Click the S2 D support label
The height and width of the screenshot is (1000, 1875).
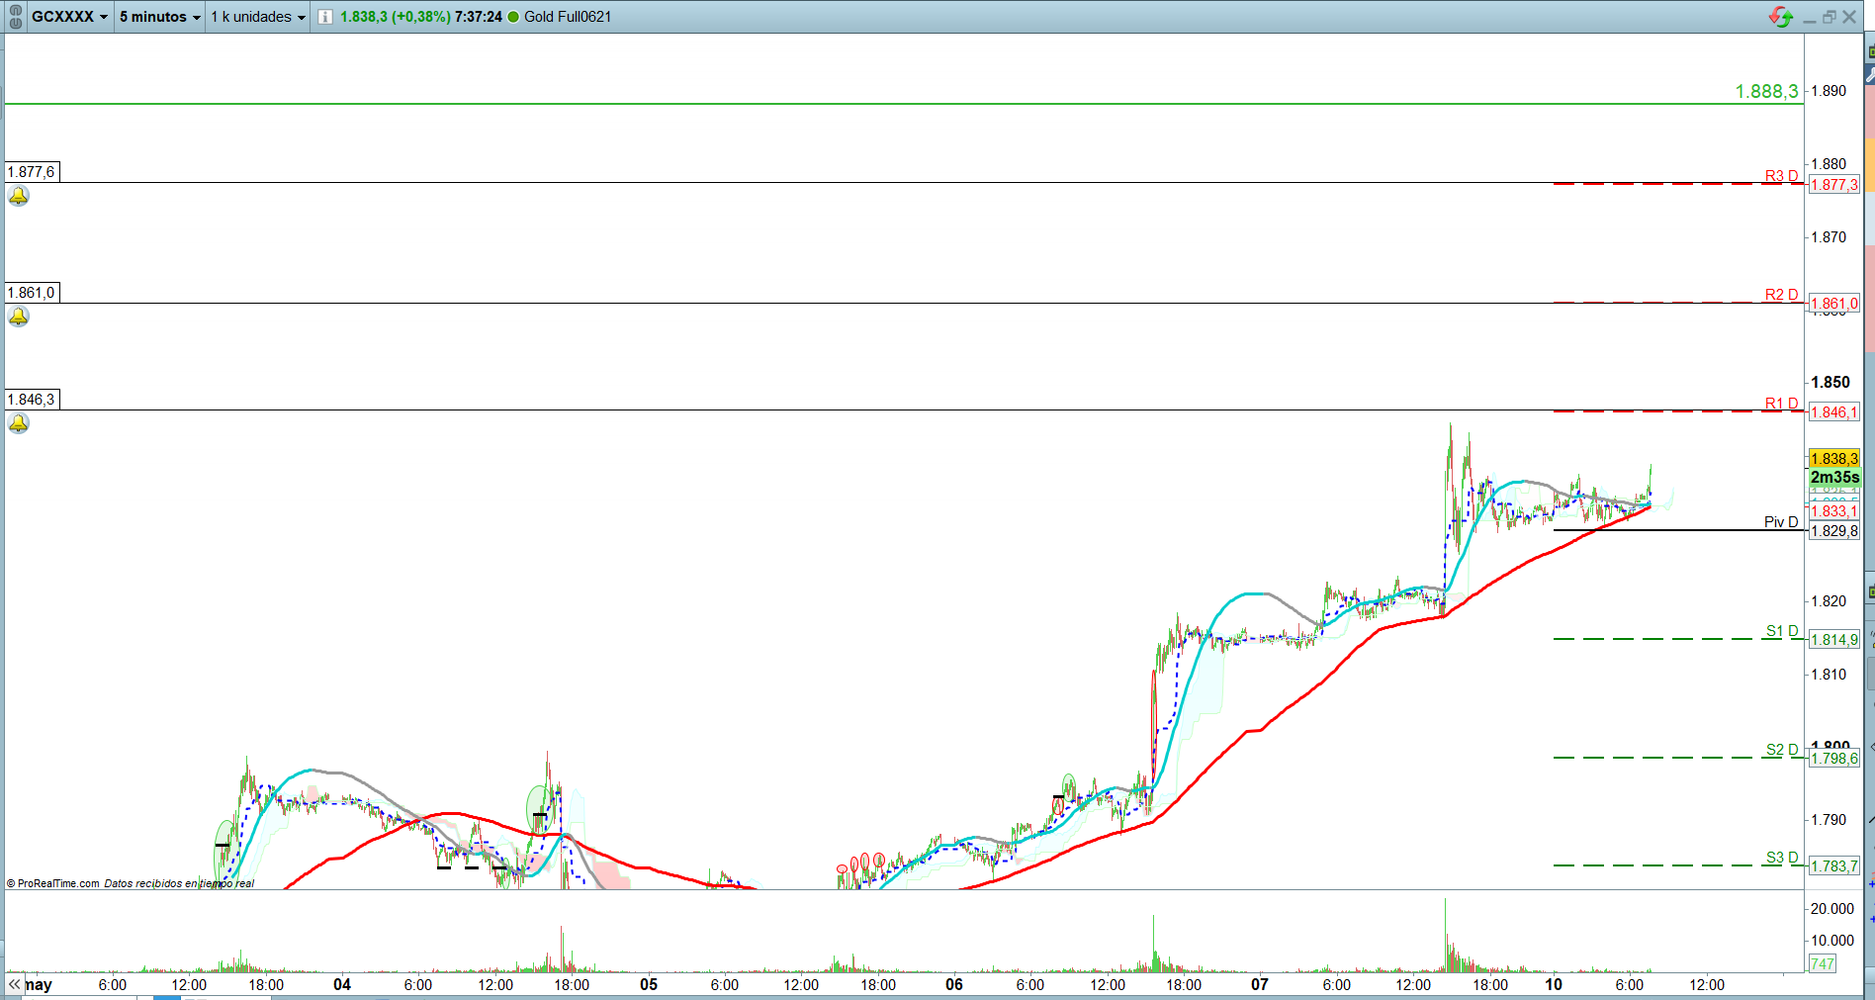coord(1782,750)
